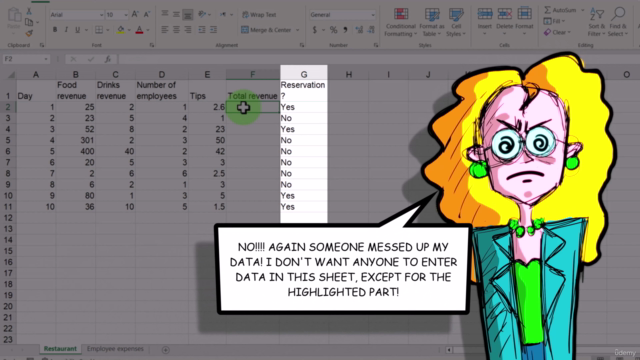Click cell containing 400
The height and width of the screenshot is (360, 640).
[x=76, y=151]
